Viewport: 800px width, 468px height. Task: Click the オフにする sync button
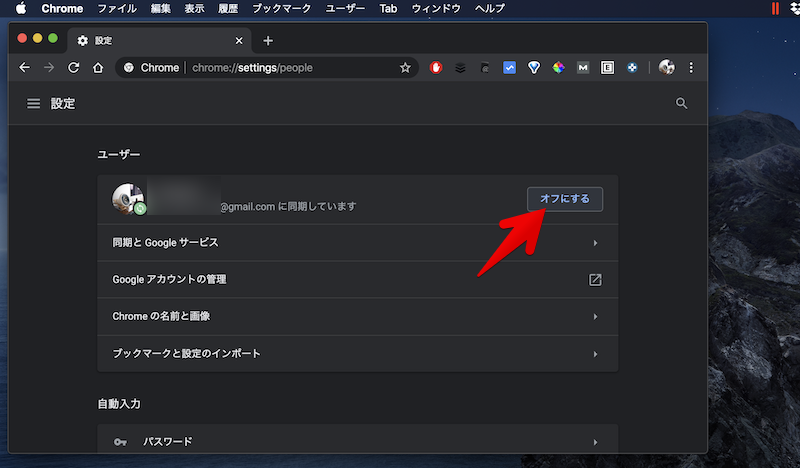click(x=564, y=199)
